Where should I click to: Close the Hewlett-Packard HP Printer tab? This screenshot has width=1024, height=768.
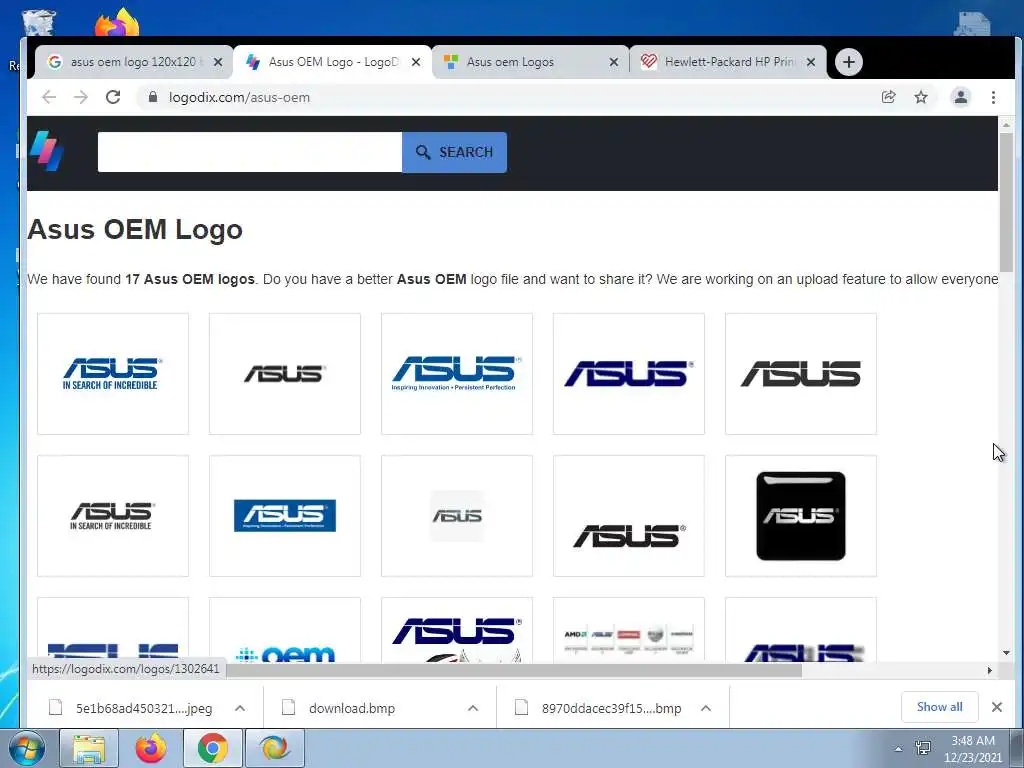pyautogui.click(x=810, y=62)
